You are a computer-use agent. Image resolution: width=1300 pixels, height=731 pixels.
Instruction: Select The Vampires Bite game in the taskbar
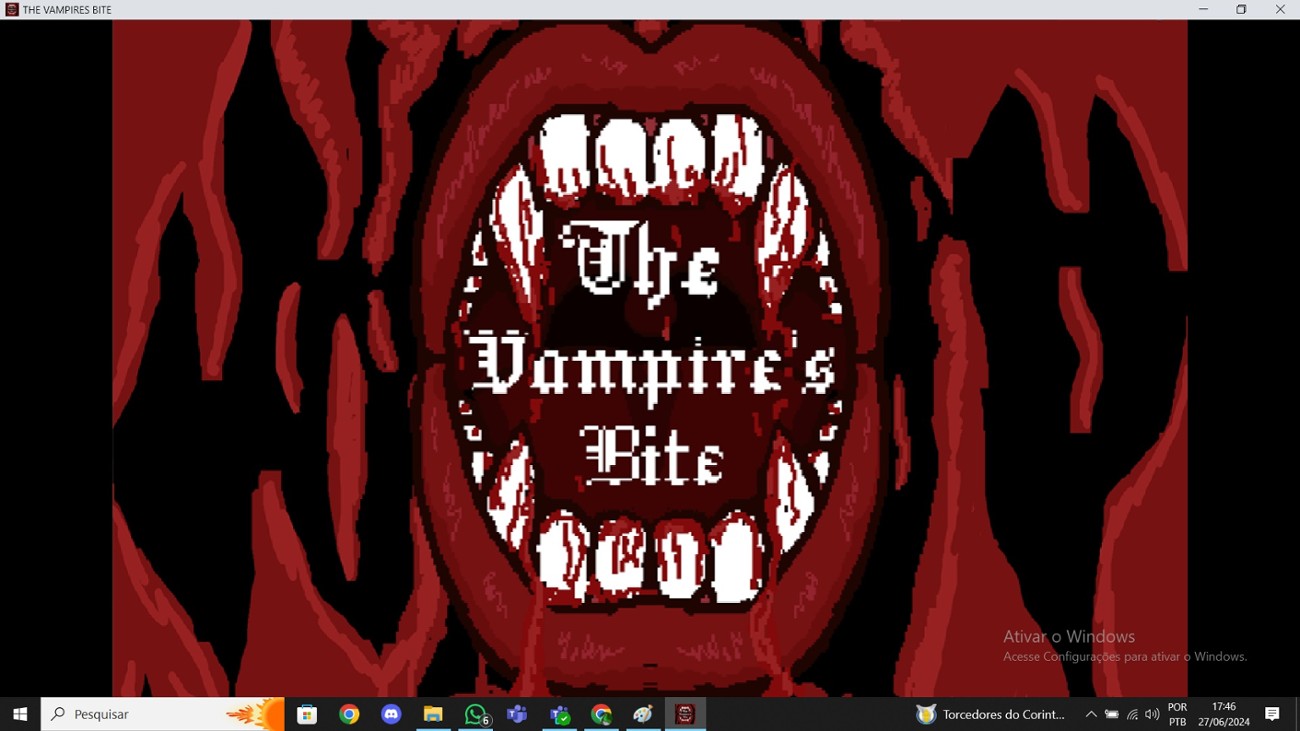click(x=685, y=714)
